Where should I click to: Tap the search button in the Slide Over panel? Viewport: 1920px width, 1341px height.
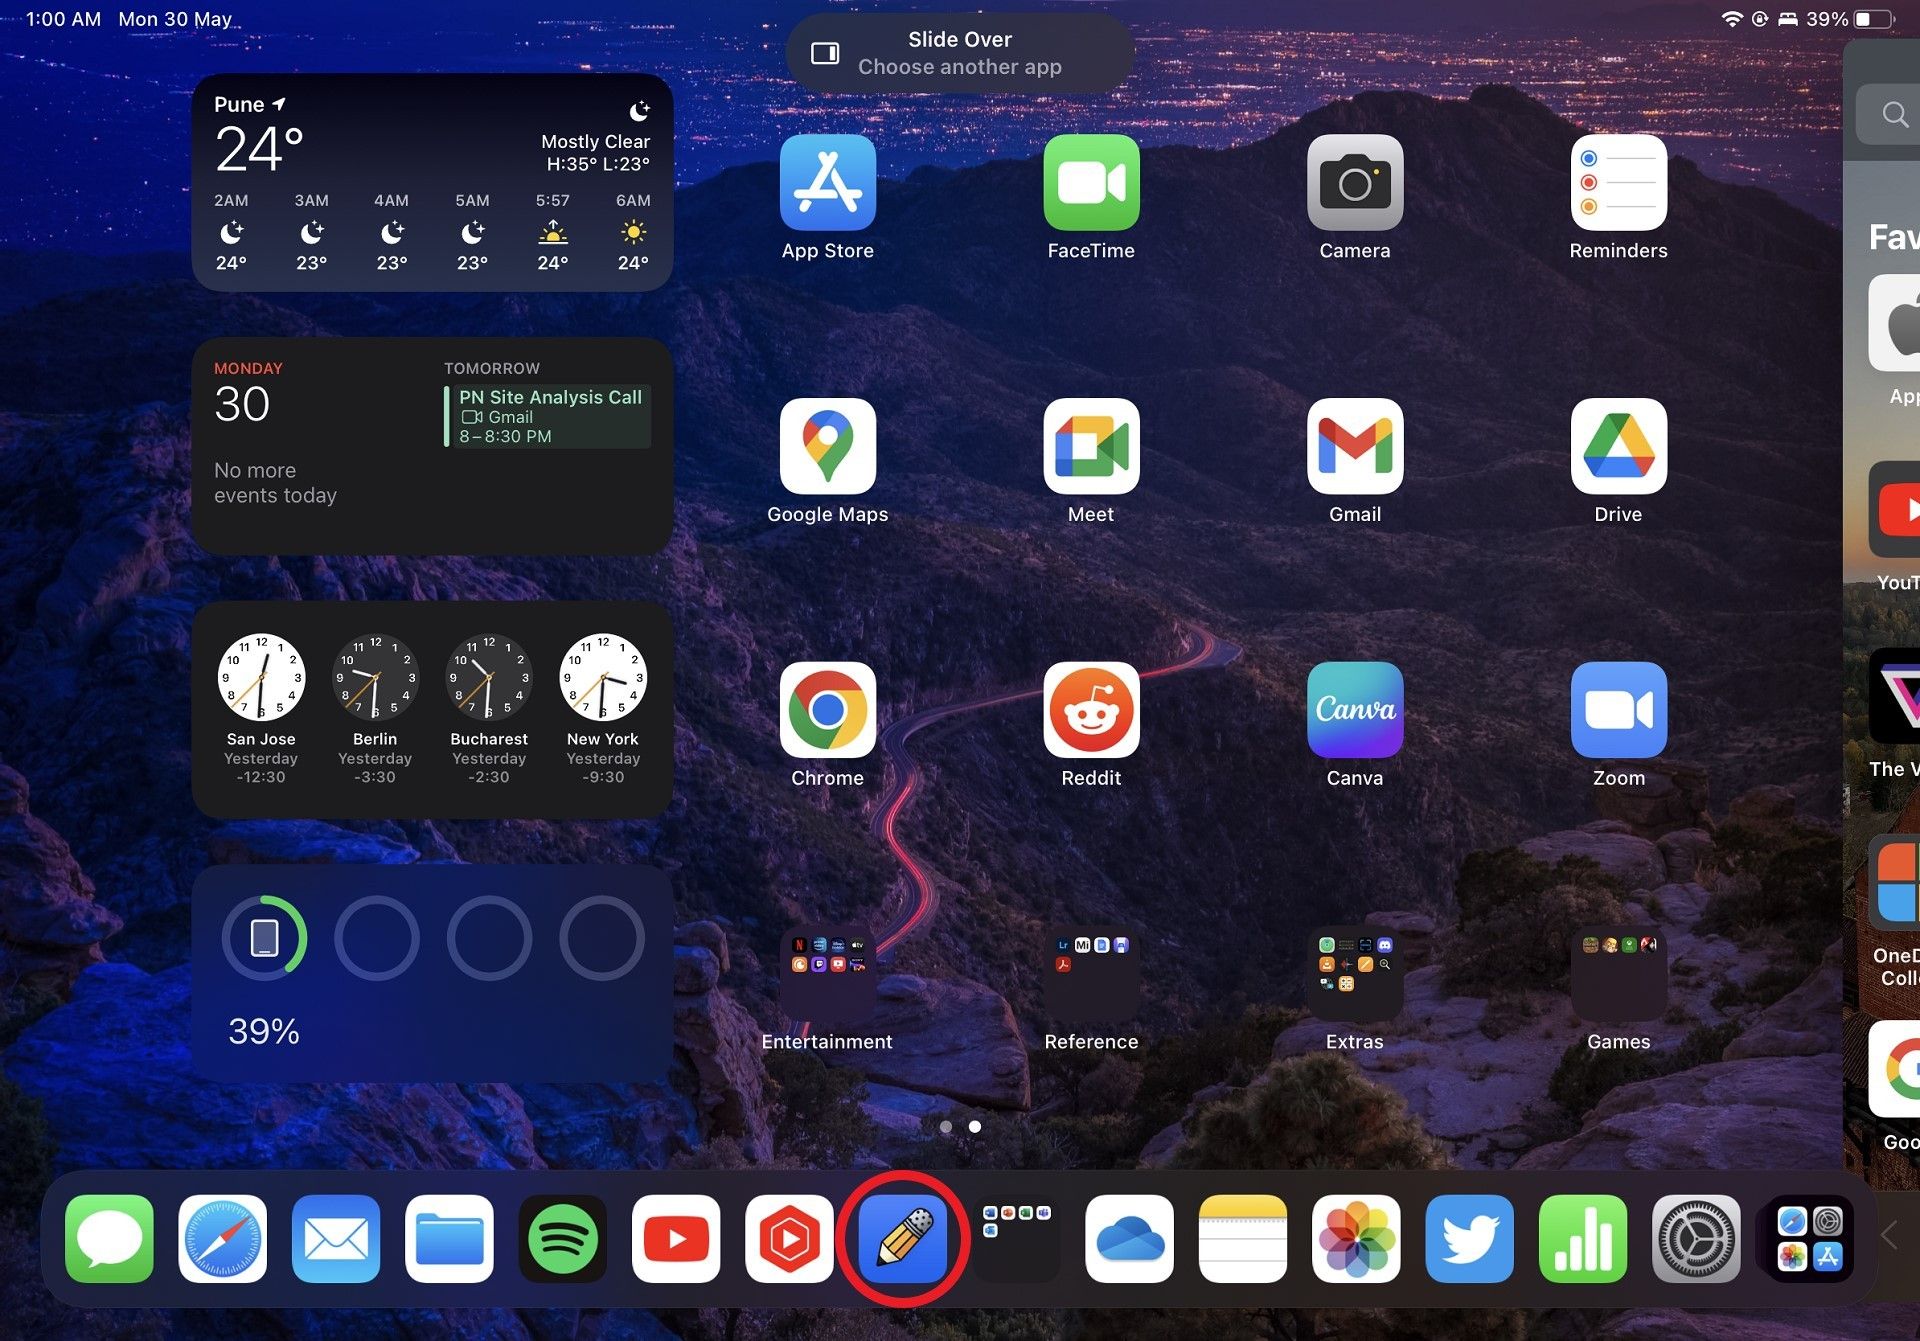coord(1895,113)
